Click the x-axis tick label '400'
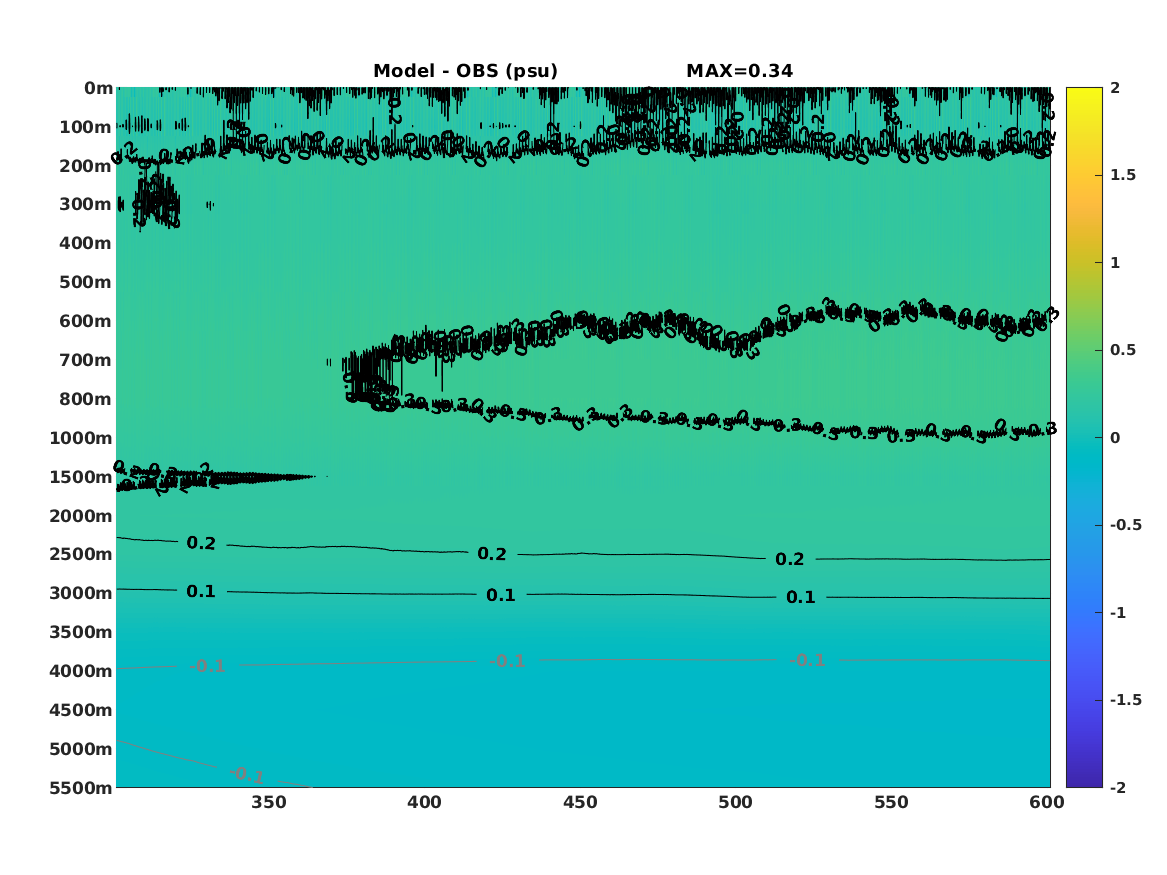 pyautogui.click(x=424, y=802)
